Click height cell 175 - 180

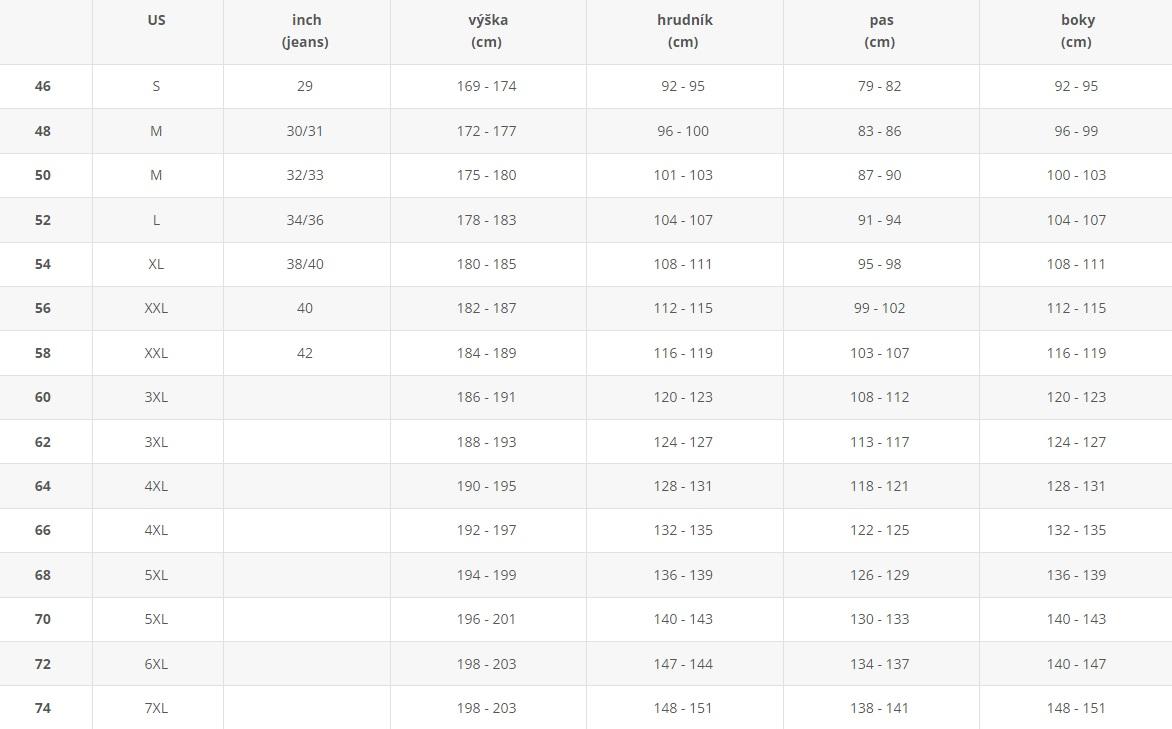tap(487, 175)
